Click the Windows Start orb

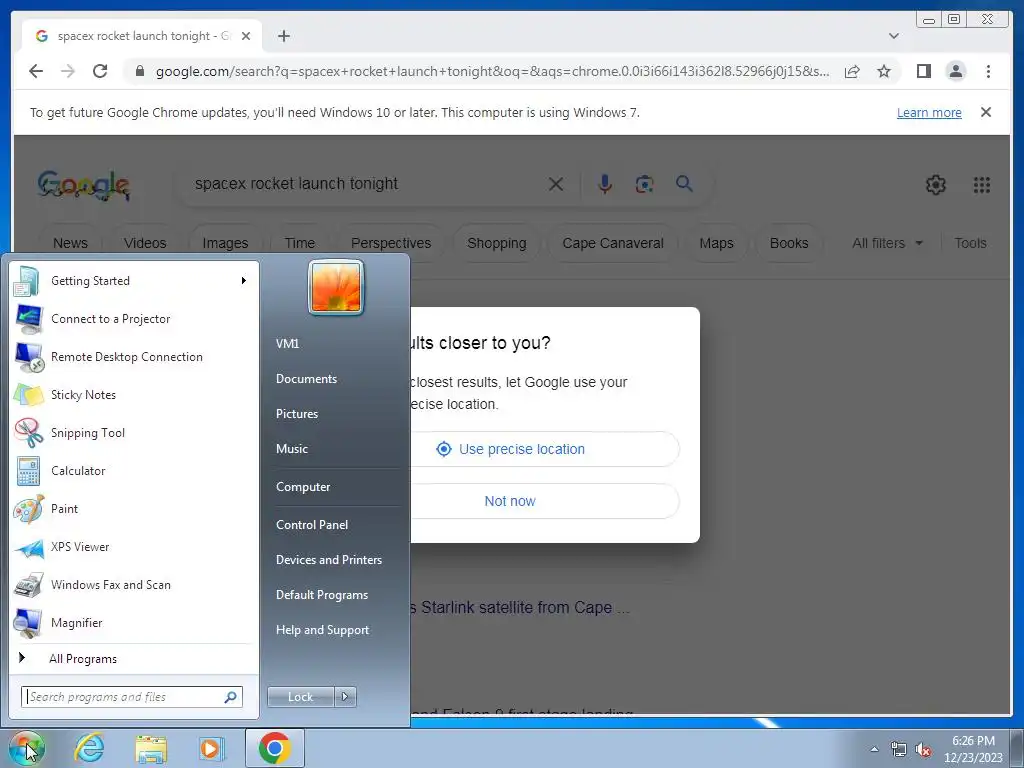pyautogui.click(x=26, y=748)
